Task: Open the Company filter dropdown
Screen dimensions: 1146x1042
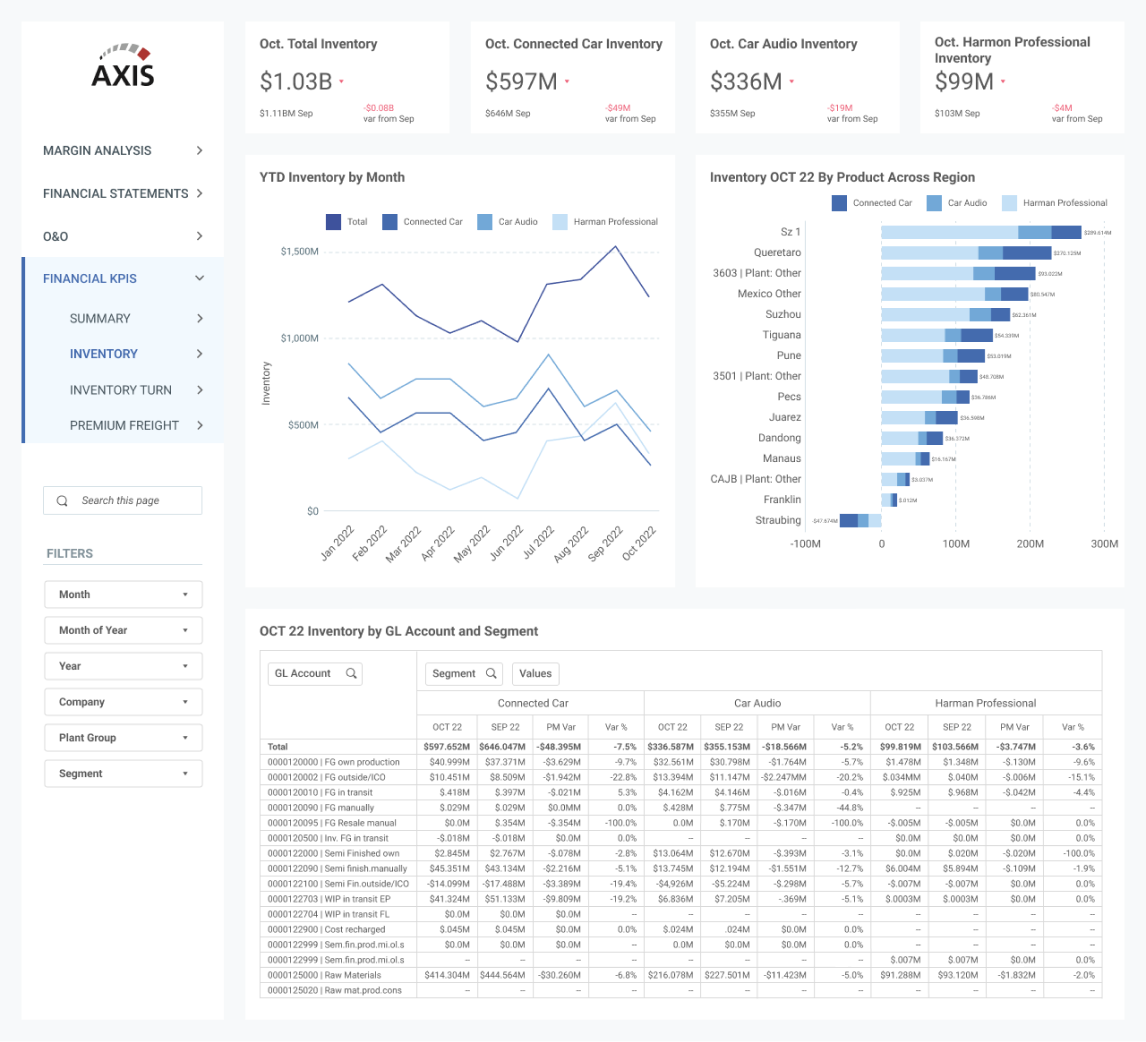Action: pos(123,701)
